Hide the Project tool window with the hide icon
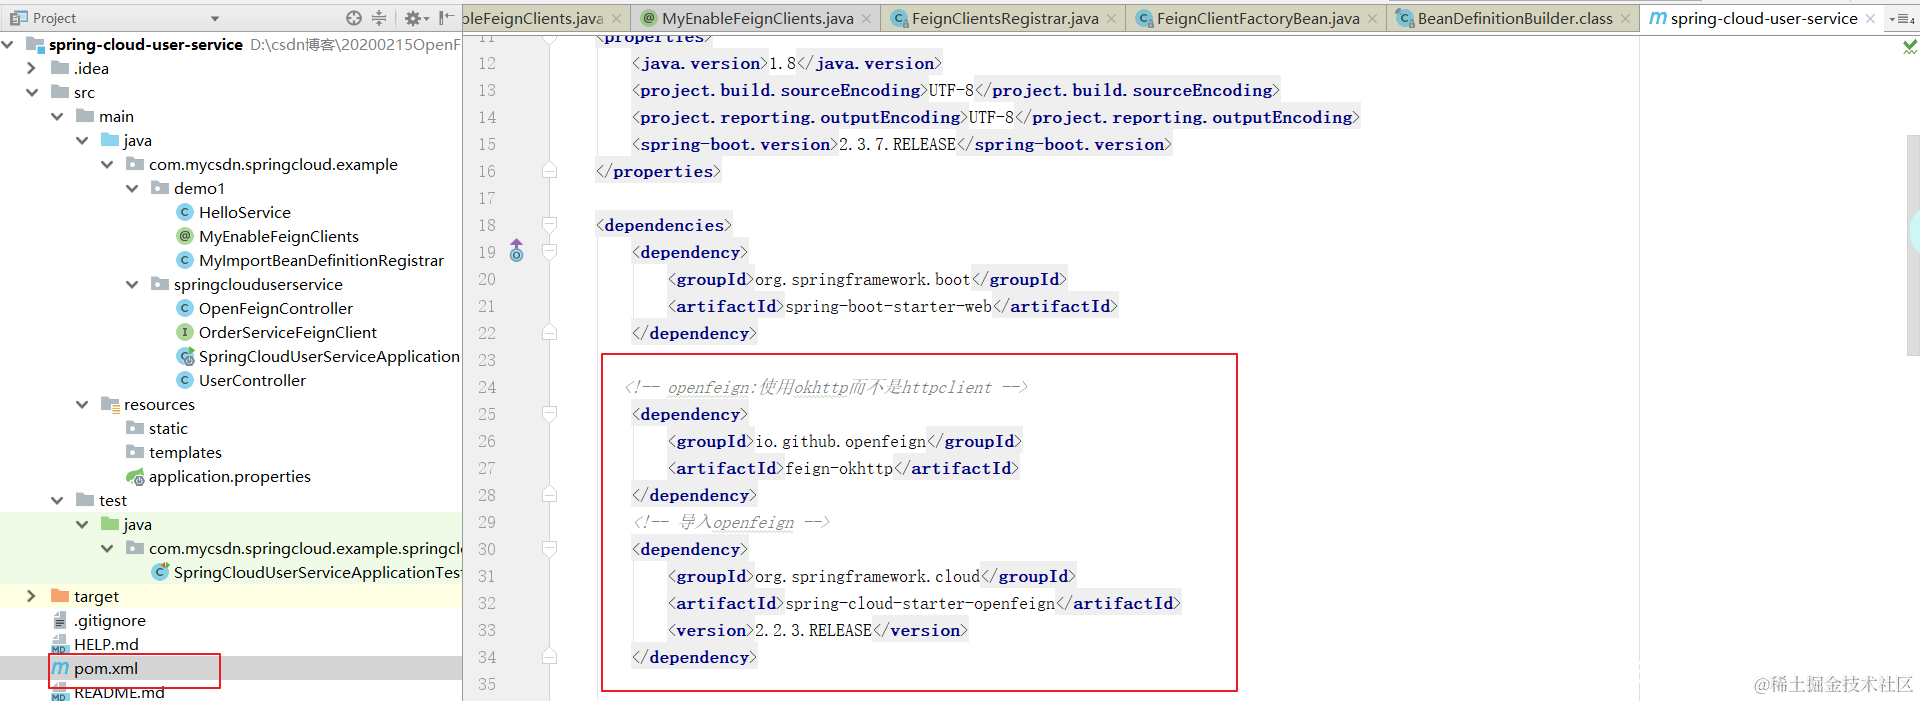This screenshot has height=701, width=1920. [446, 18]
